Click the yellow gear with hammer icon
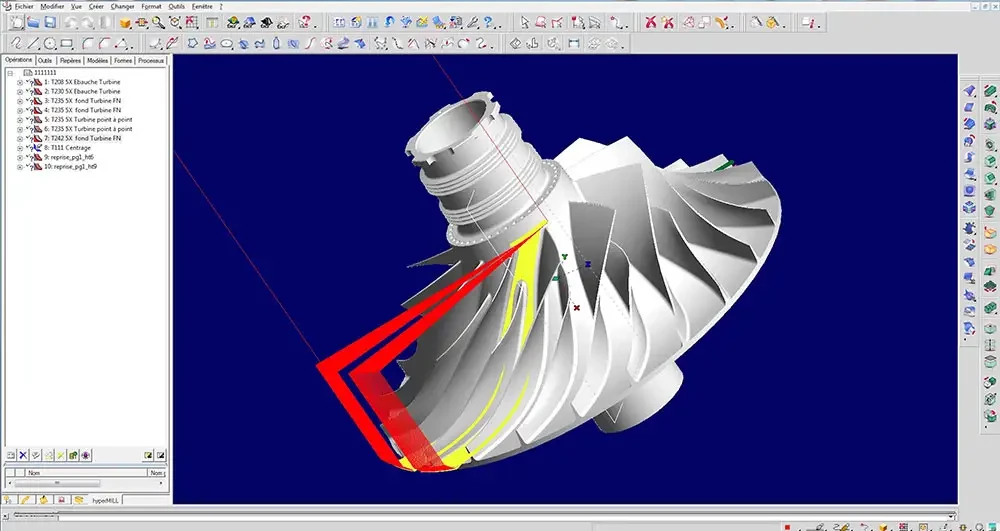1000x531 pixels. click(x=772, y=23)
